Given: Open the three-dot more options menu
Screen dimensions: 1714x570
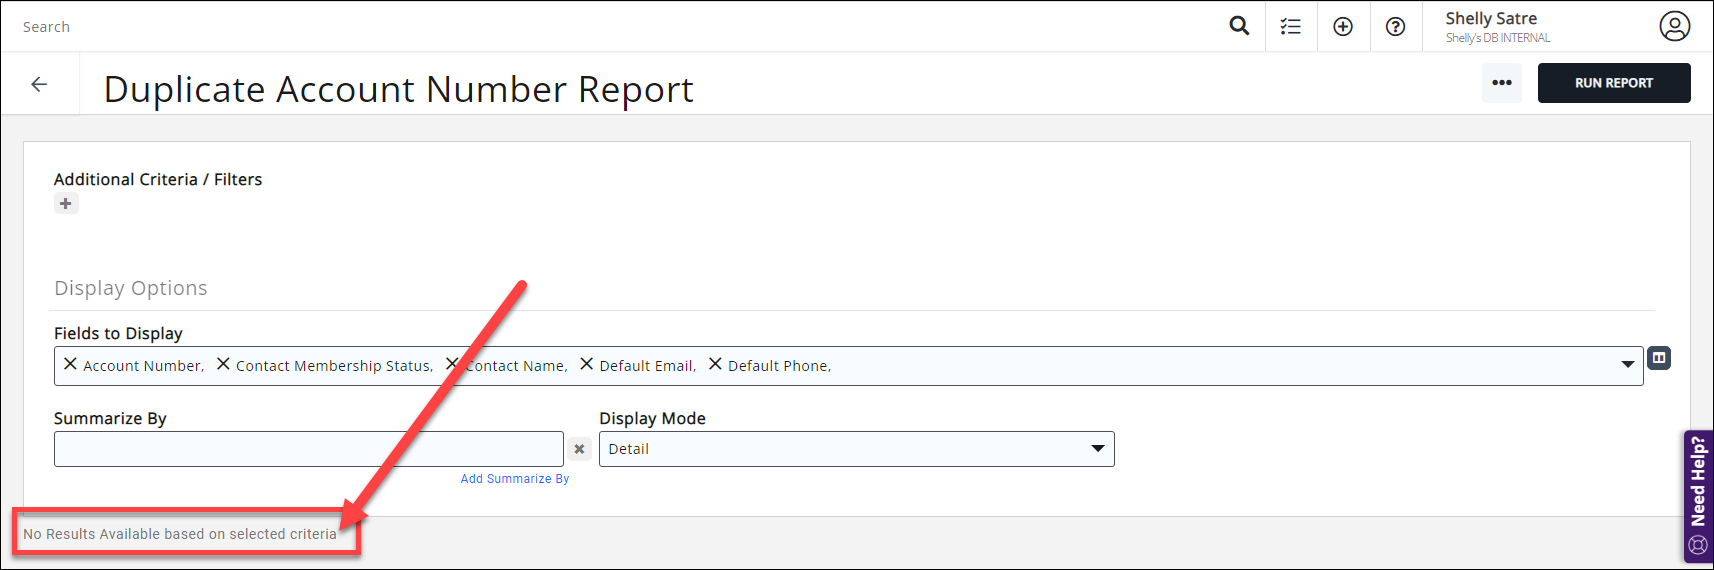Looking at the screenshot, I should click(1502, 83).
